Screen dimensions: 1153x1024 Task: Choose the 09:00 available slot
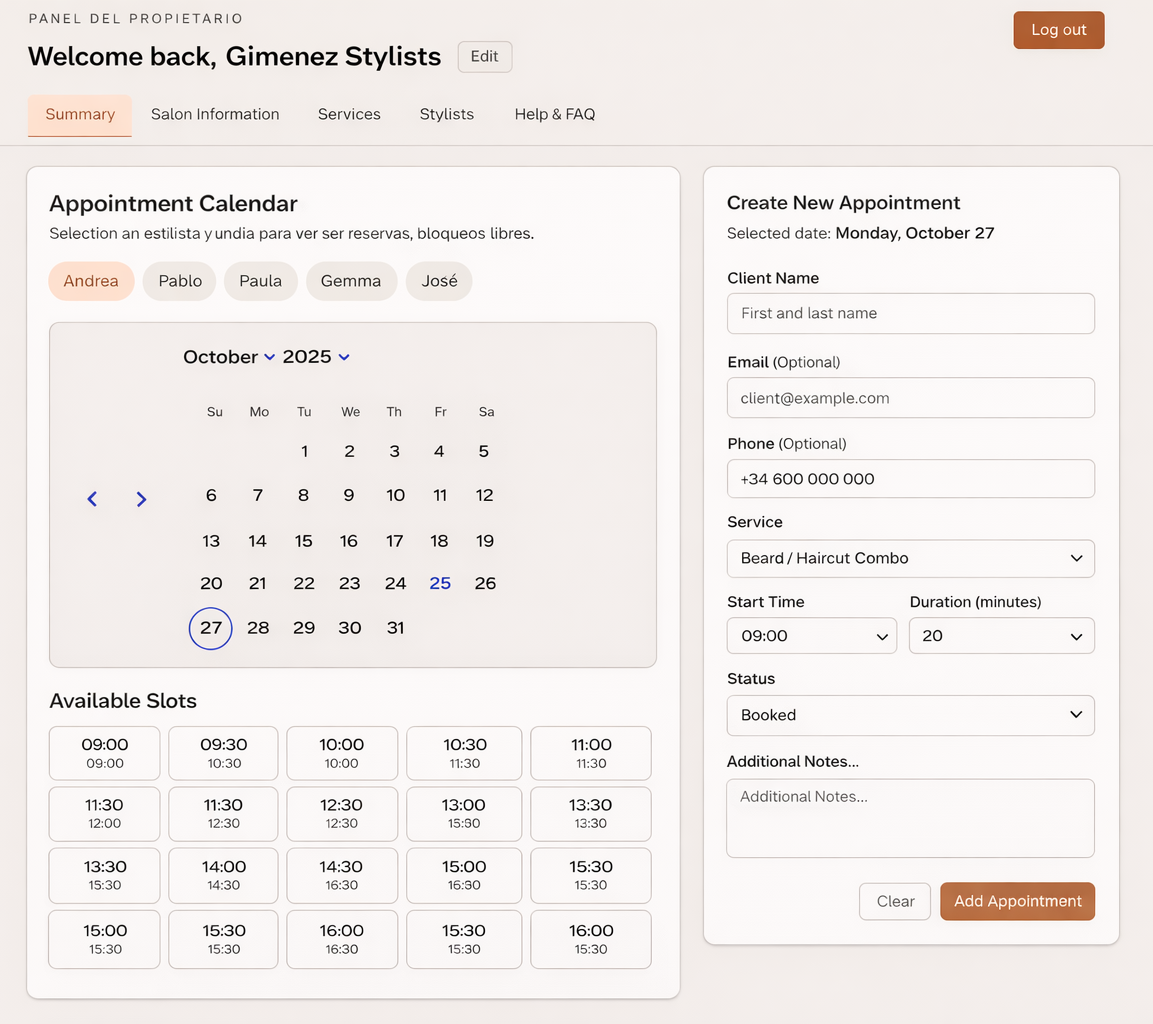pyautogui.click(x=104, y=753)
